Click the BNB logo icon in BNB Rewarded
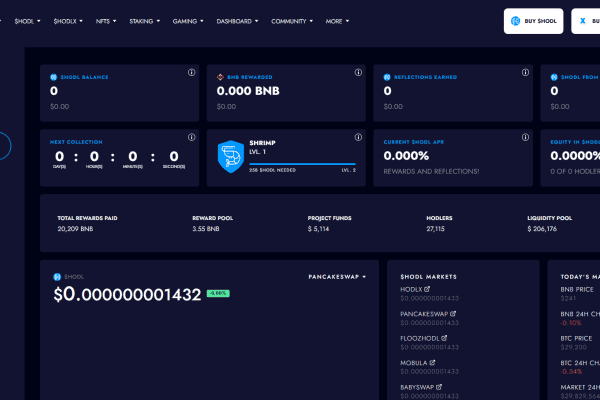The image size is (600, 400). click(x=220, y=77)
